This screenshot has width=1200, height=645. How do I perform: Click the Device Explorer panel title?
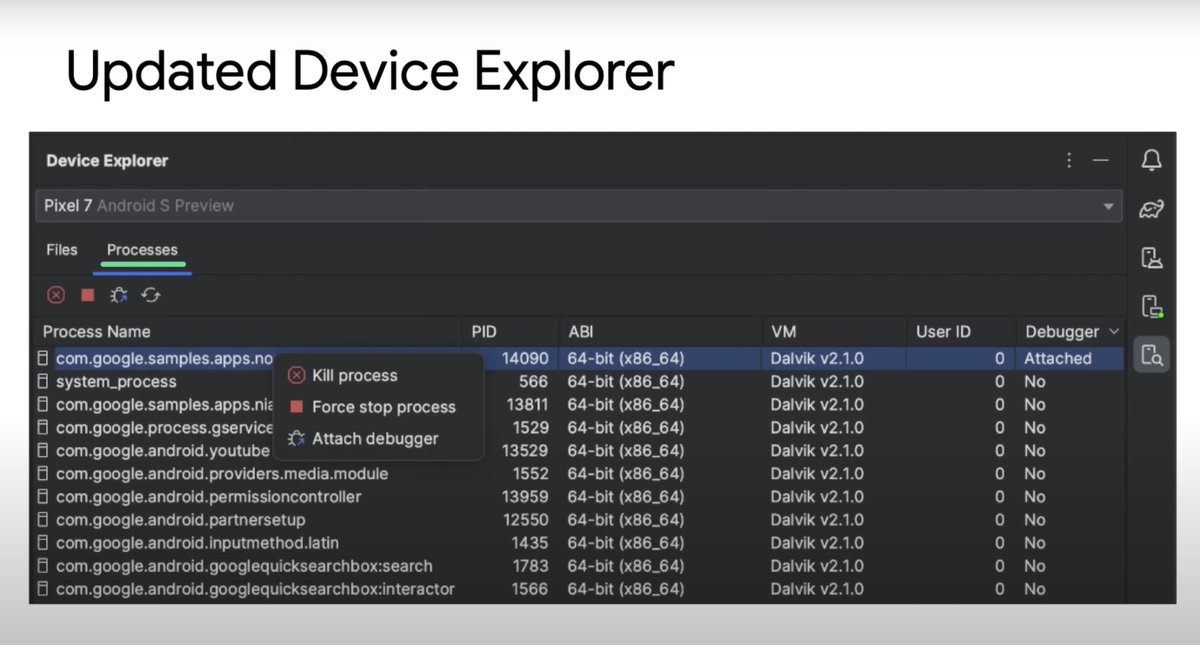(107, 160)
